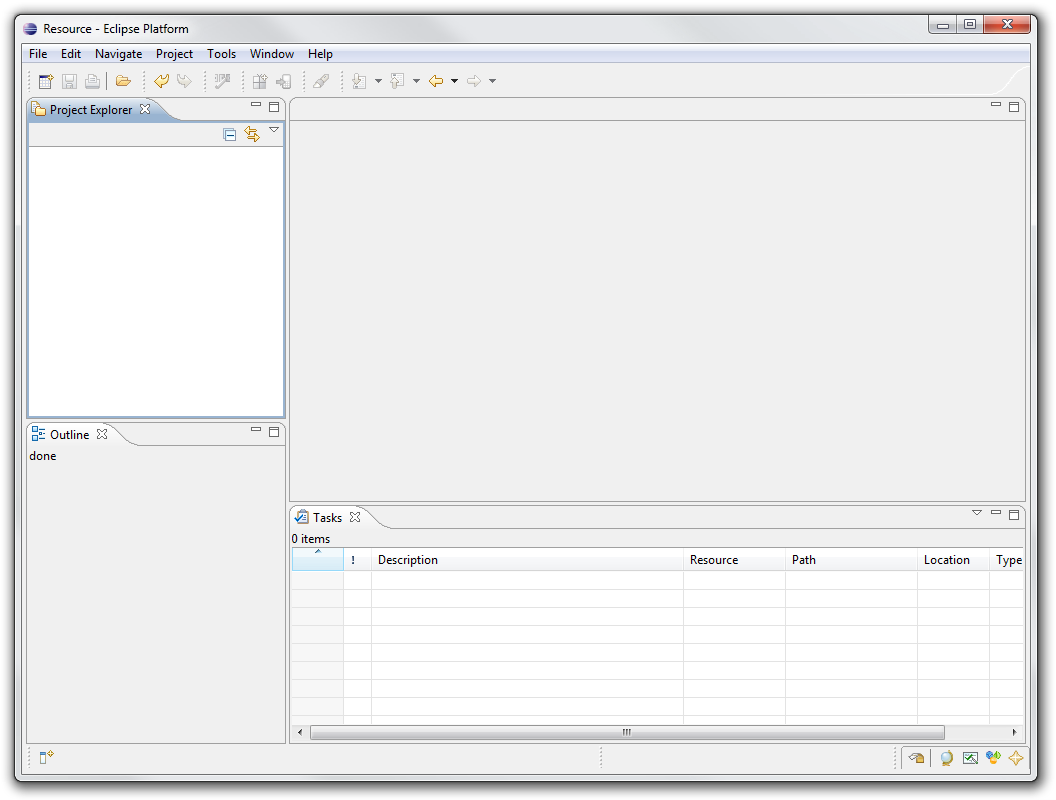Click Tasks scrollbar left arrow
Screen dimensions: 1056x800
click(x=300, y=733)
